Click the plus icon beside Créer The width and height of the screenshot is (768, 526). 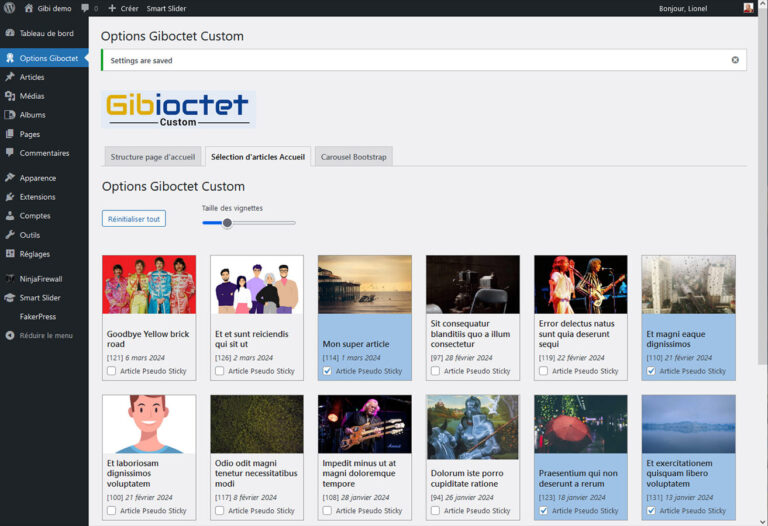click(x=112, y=8)
